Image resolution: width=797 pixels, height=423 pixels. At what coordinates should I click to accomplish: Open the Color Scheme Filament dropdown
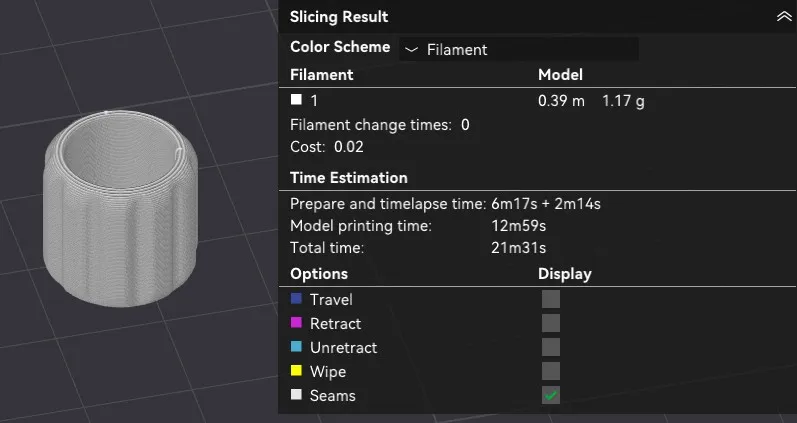(518, 49)
